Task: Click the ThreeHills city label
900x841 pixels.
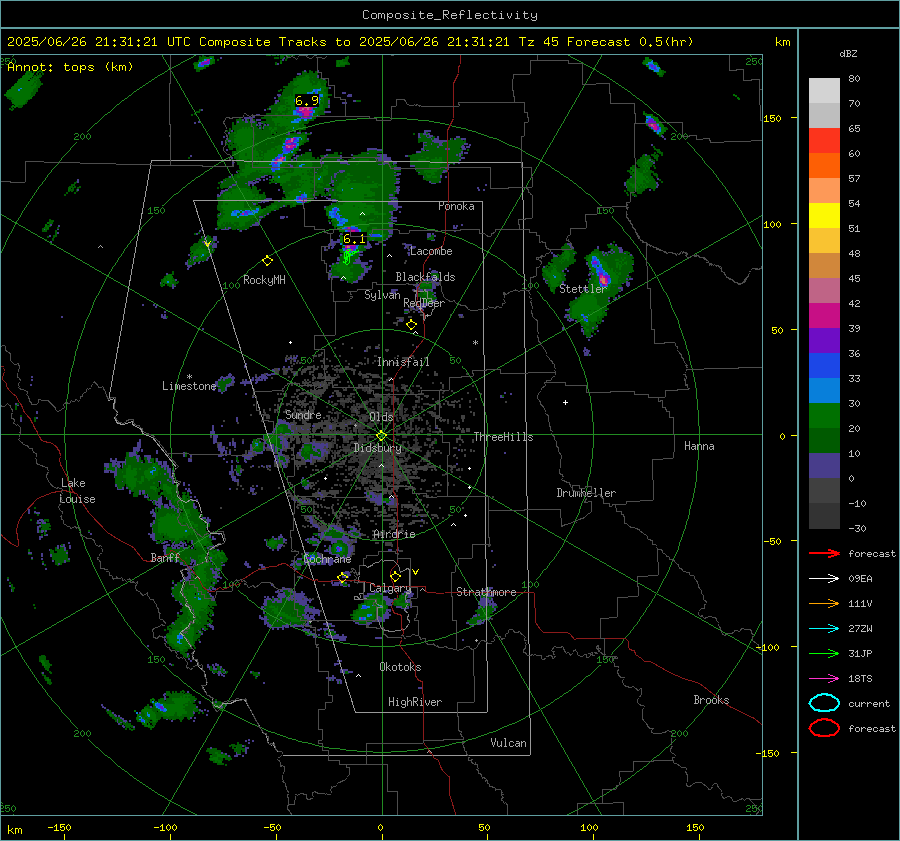Action: (503, 437)
